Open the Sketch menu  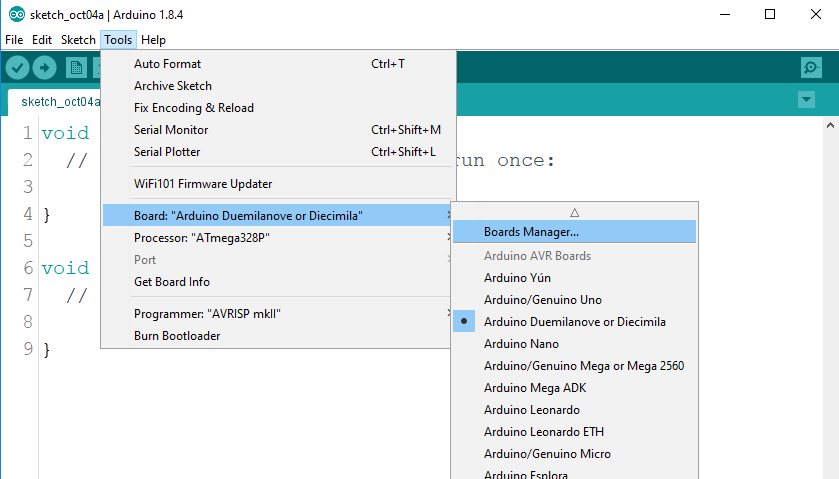[x=78, y=40]
